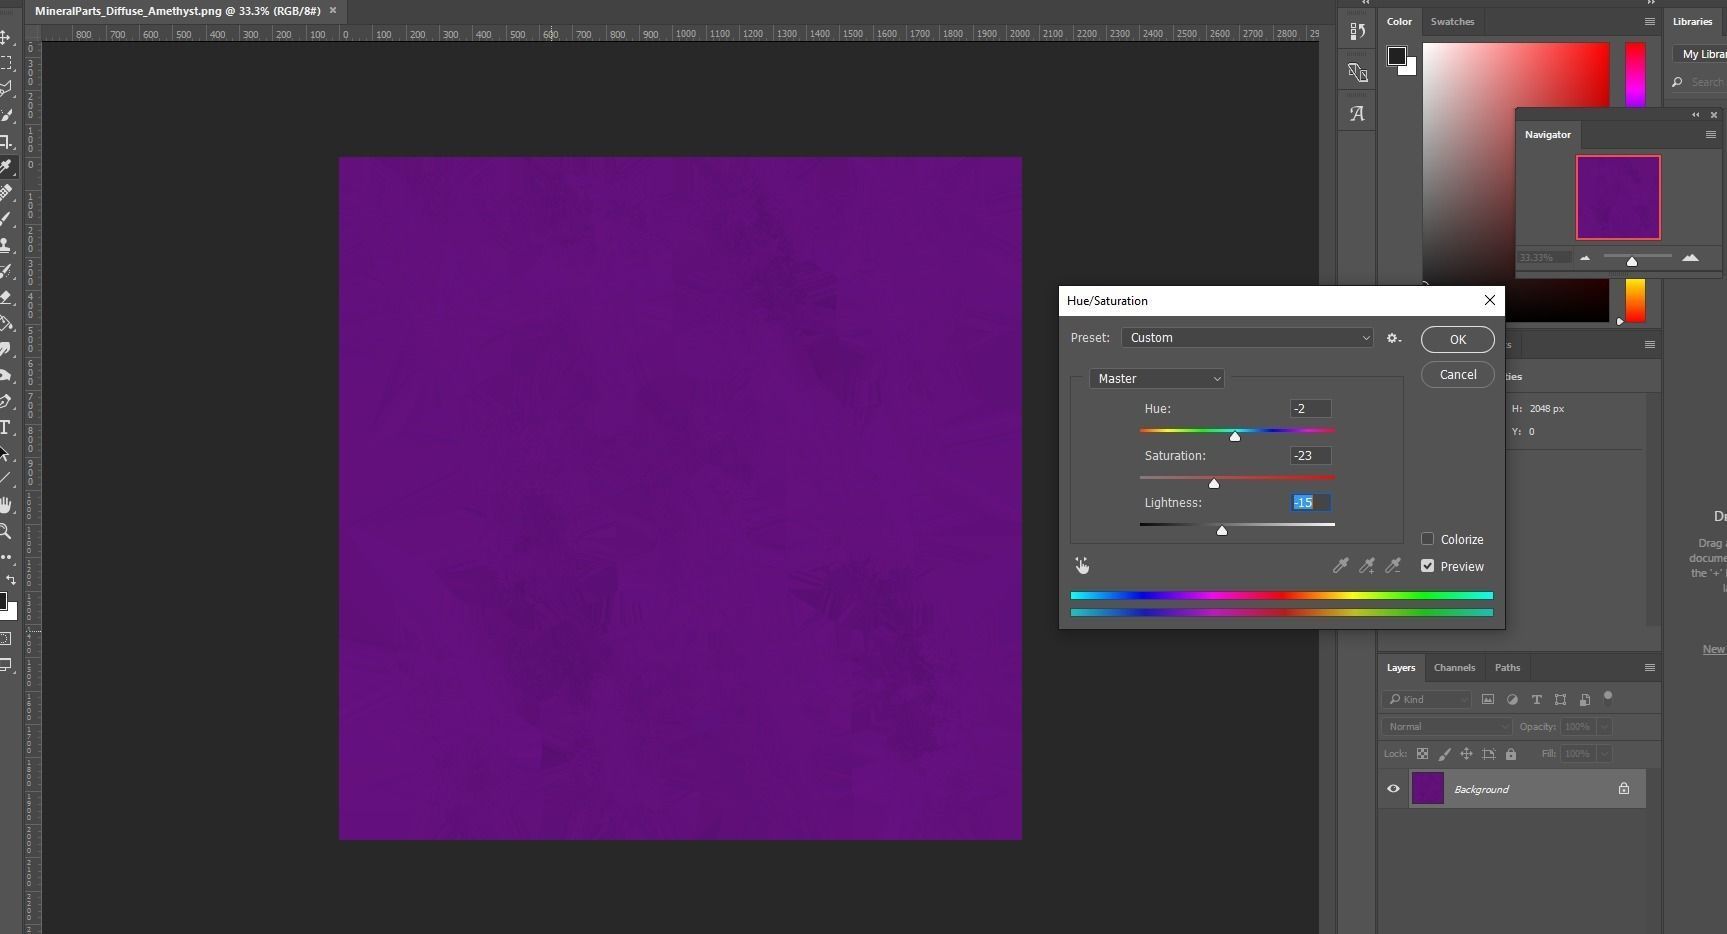Toggle lock all for layer

[x=1511, y=754]
